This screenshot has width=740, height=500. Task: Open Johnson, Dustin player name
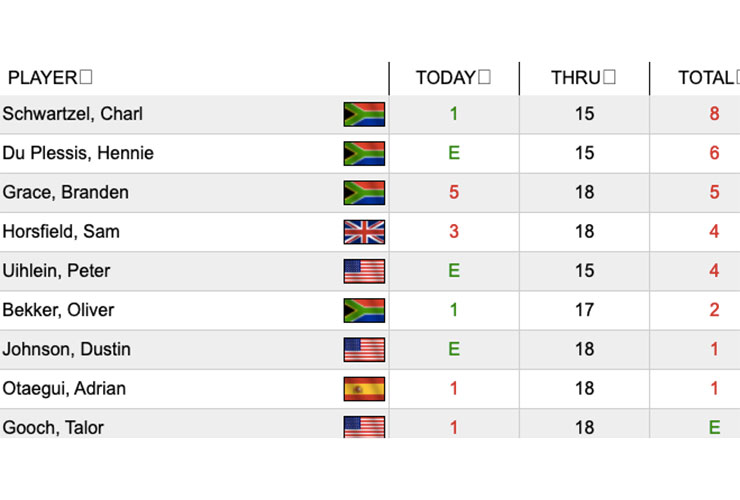pyautogui.click(x=67, y=349)
